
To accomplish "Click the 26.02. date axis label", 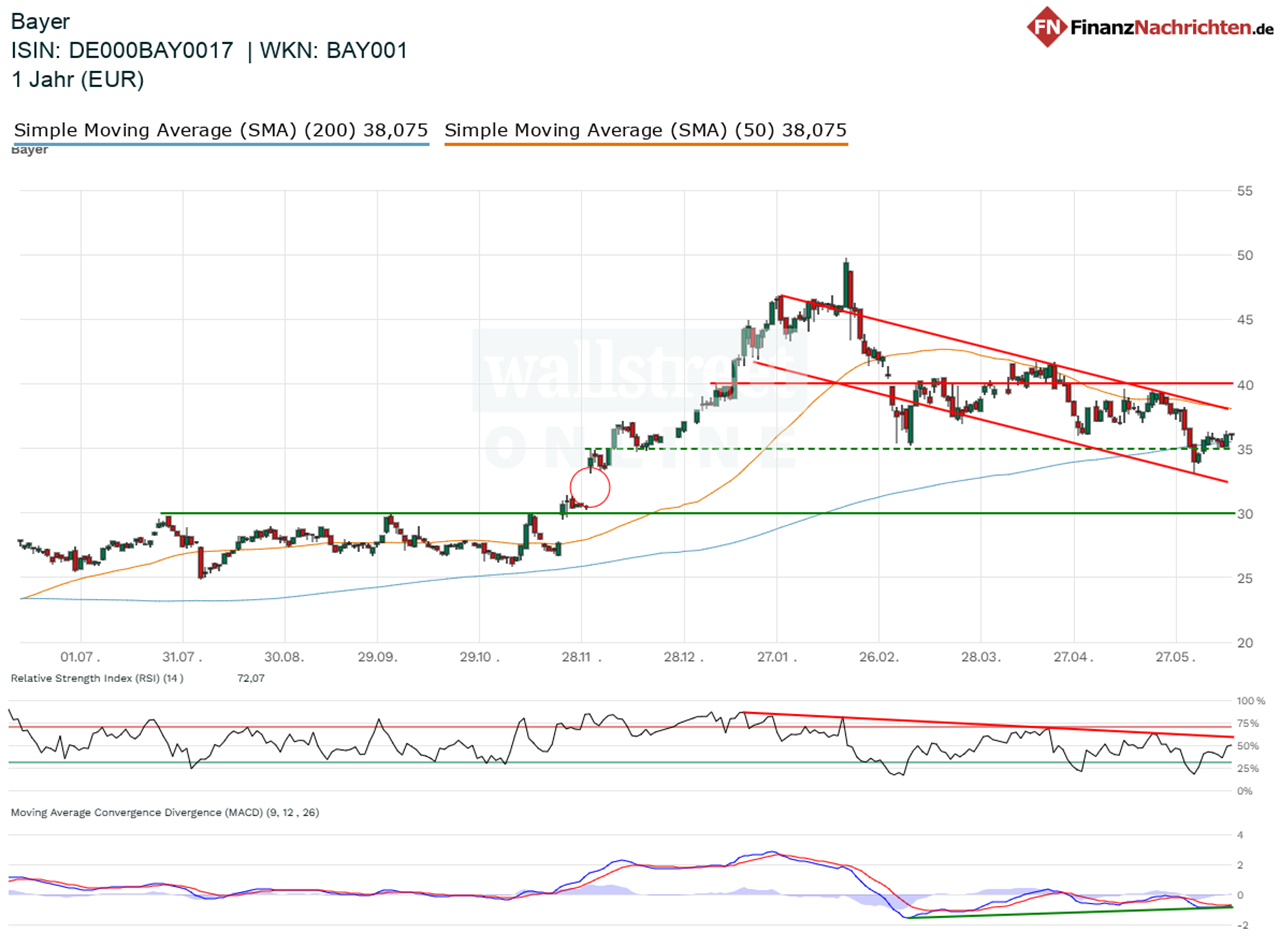I will (x=878, y=660).
